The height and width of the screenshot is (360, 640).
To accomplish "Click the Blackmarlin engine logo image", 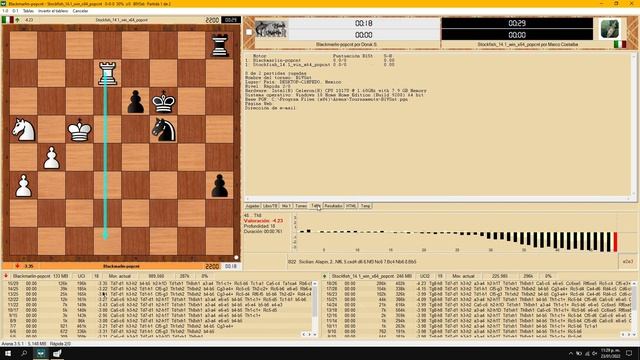I will [x=271, y=29].
